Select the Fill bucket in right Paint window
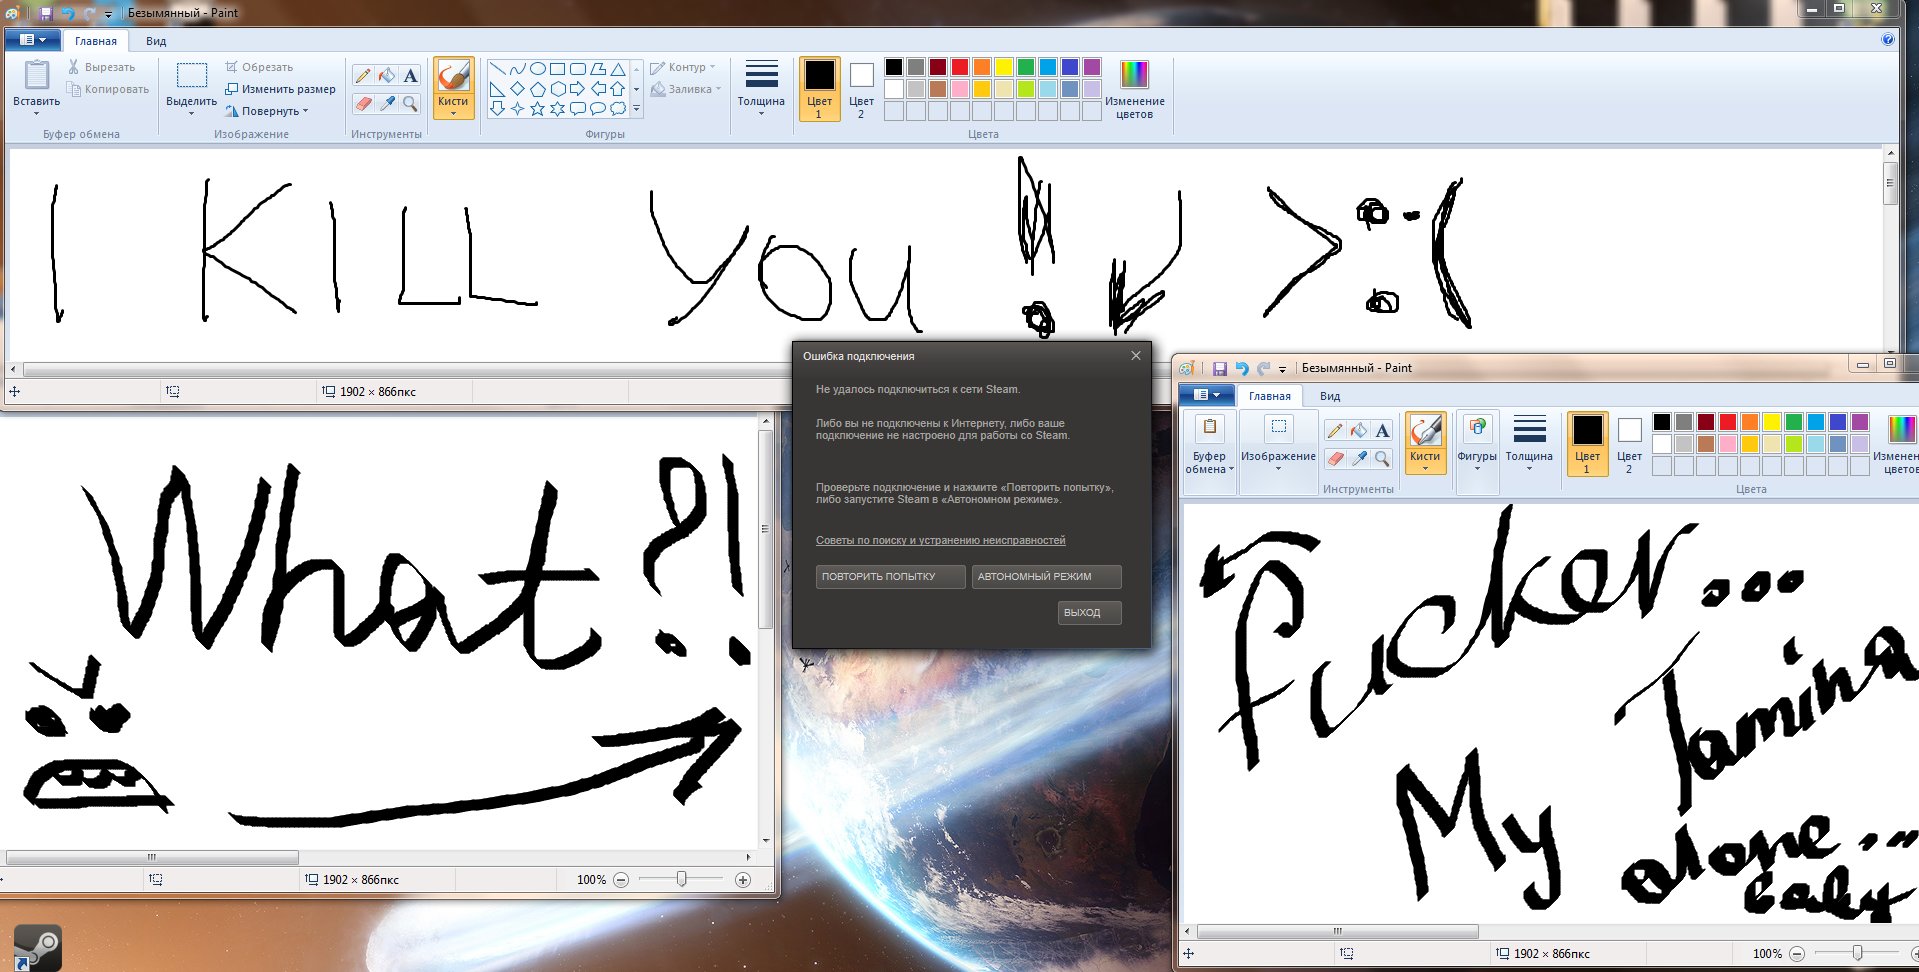This screenshot has height=972, width=1919. pos(1359,431)
